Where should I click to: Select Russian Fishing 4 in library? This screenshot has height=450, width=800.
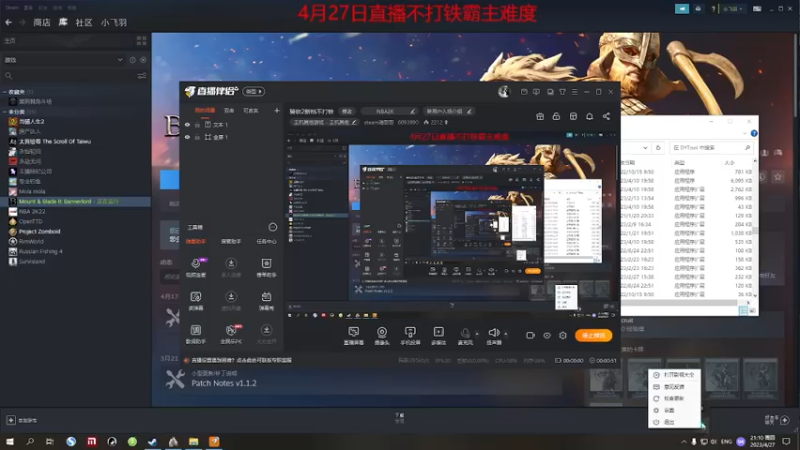(40, 251)
